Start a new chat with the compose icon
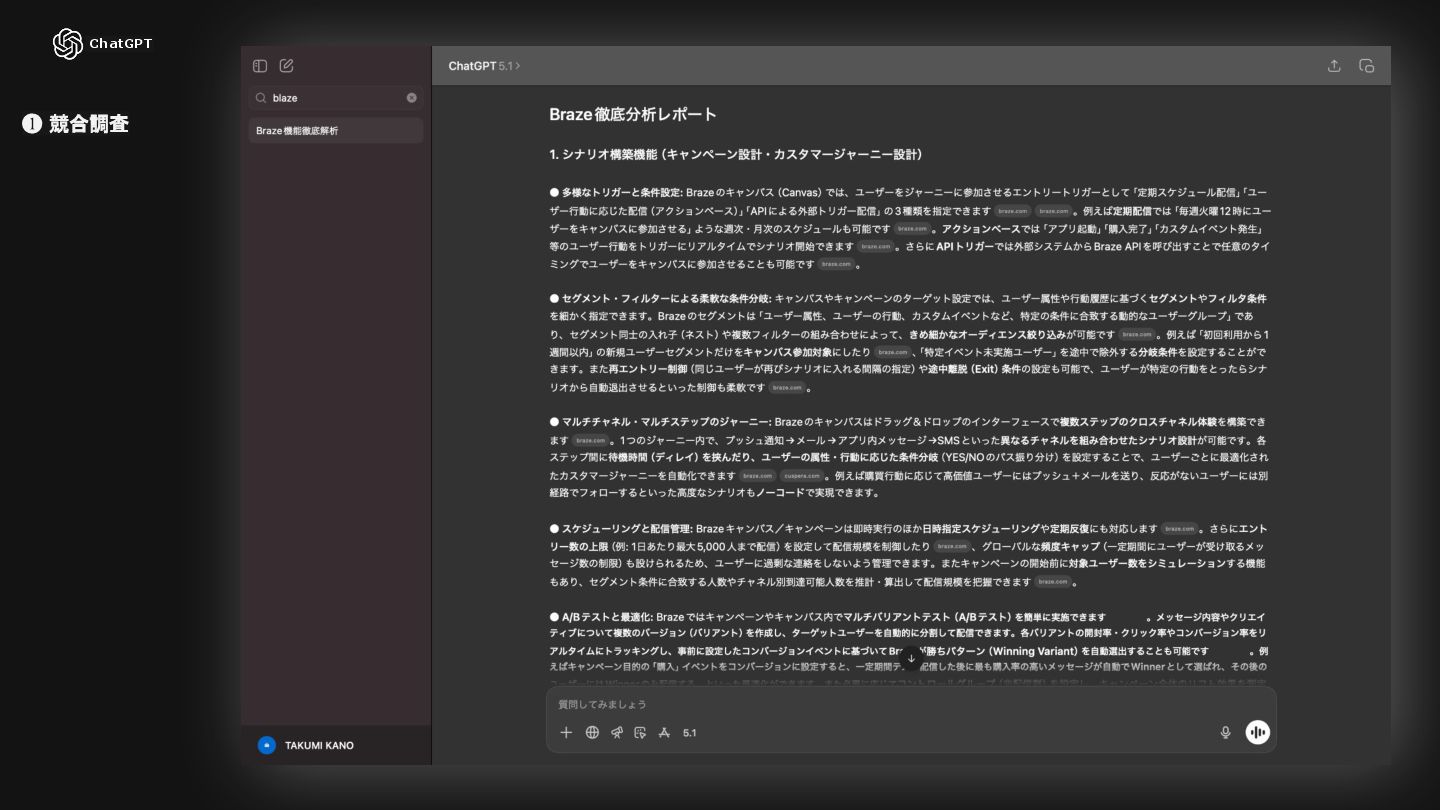 pos(287,66)
